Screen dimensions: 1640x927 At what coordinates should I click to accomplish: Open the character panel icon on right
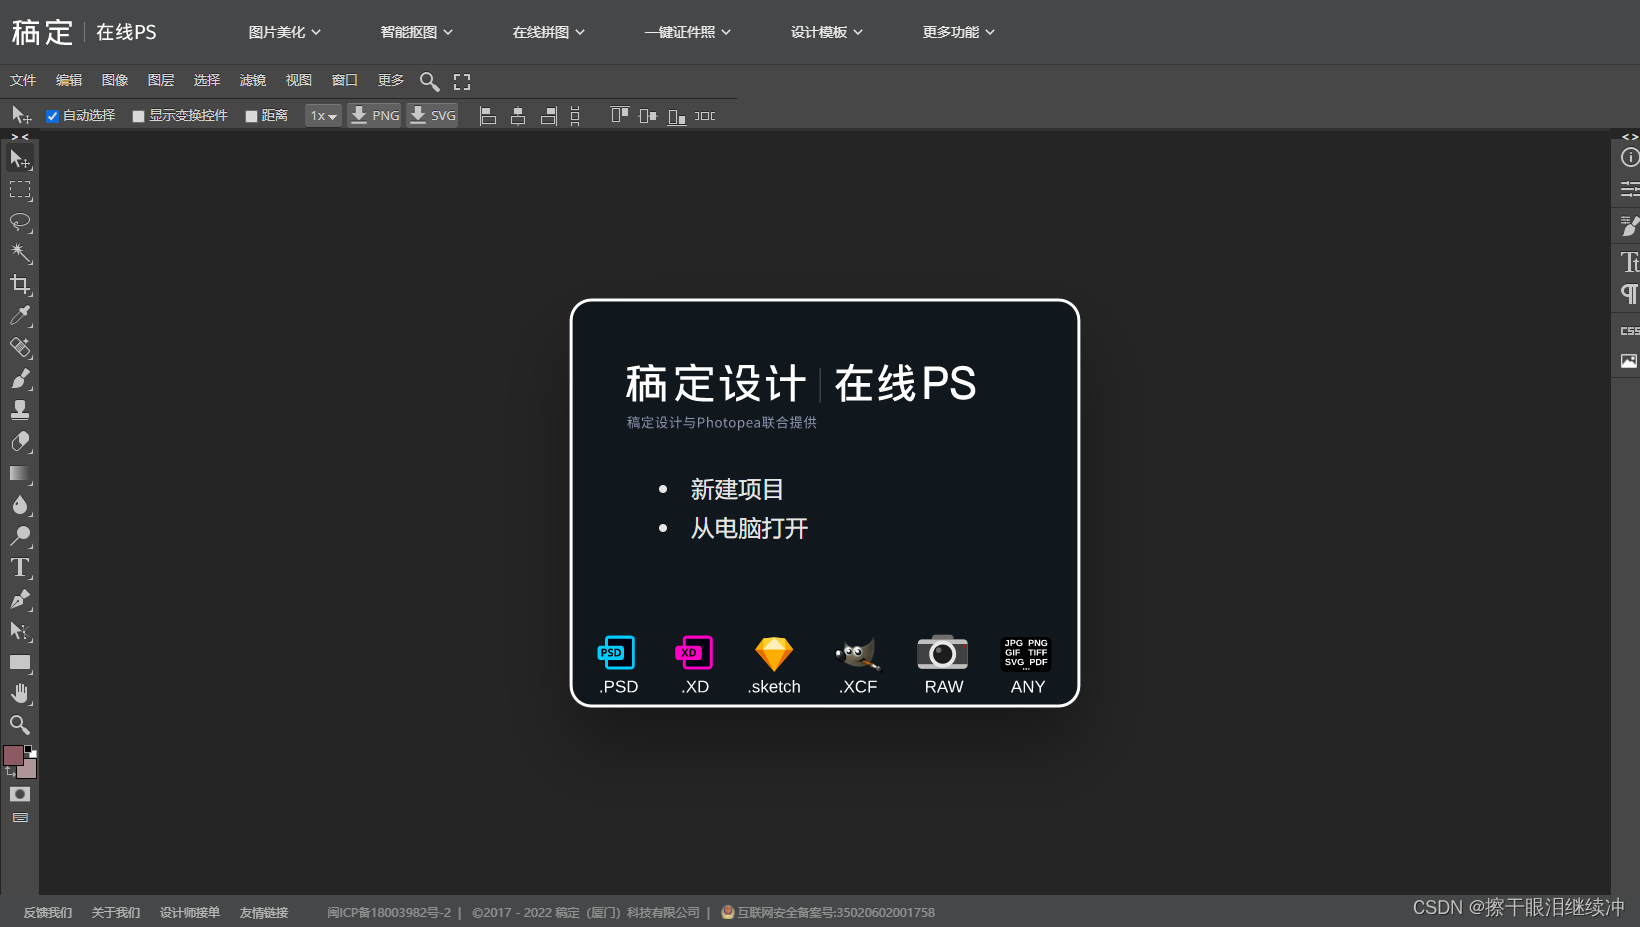pos(1629,262)
